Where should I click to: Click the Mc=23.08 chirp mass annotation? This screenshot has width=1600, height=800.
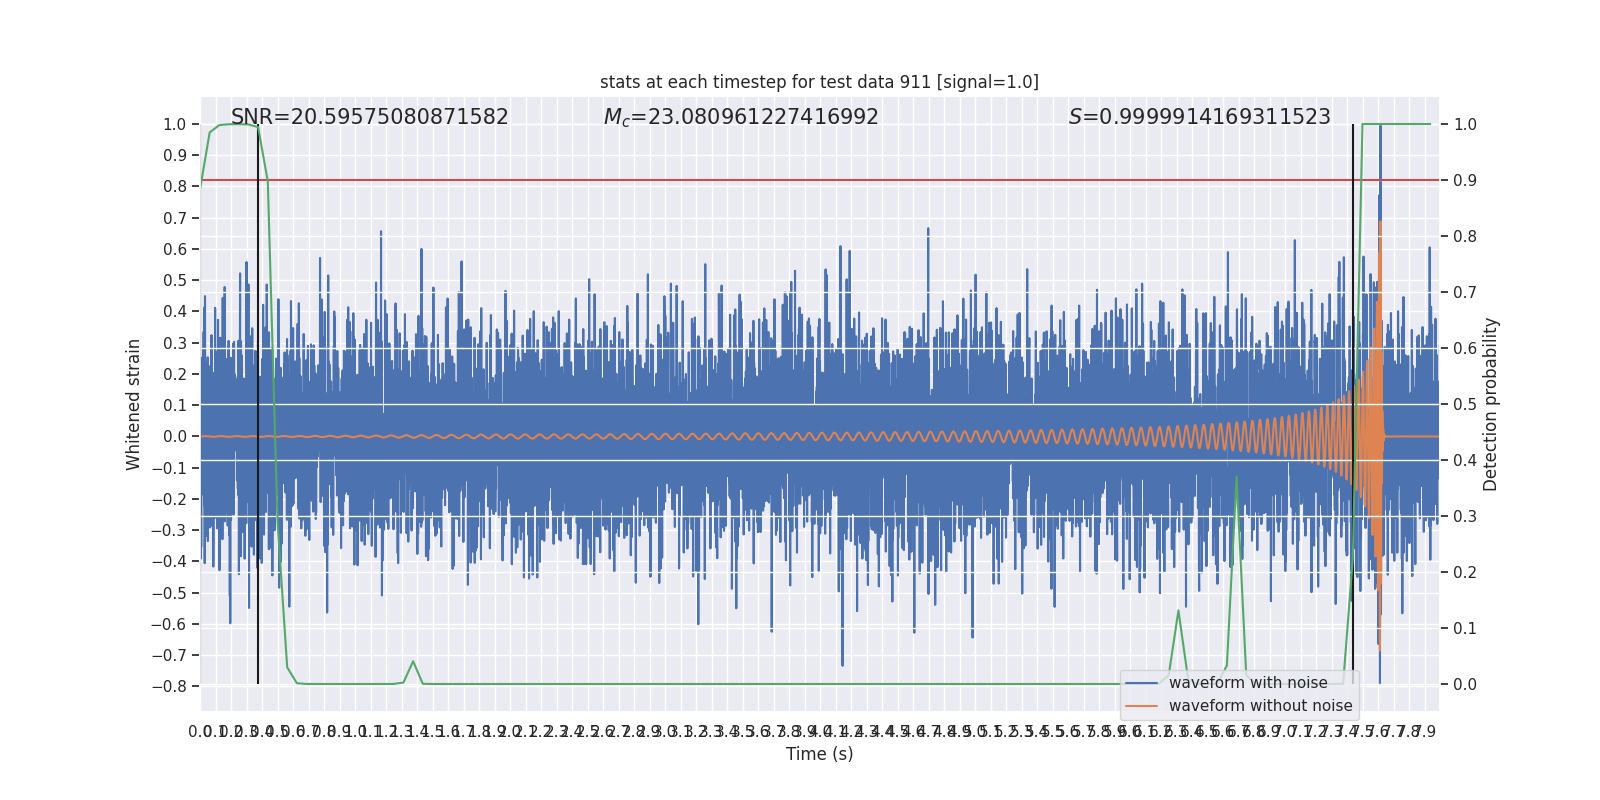point(741,117)
